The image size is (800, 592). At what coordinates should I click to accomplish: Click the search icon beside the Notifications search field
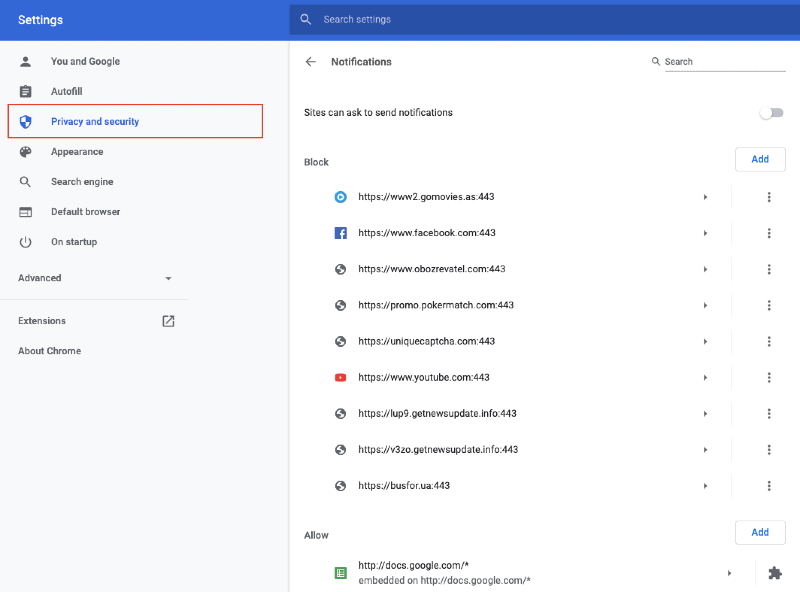point(656,61)
